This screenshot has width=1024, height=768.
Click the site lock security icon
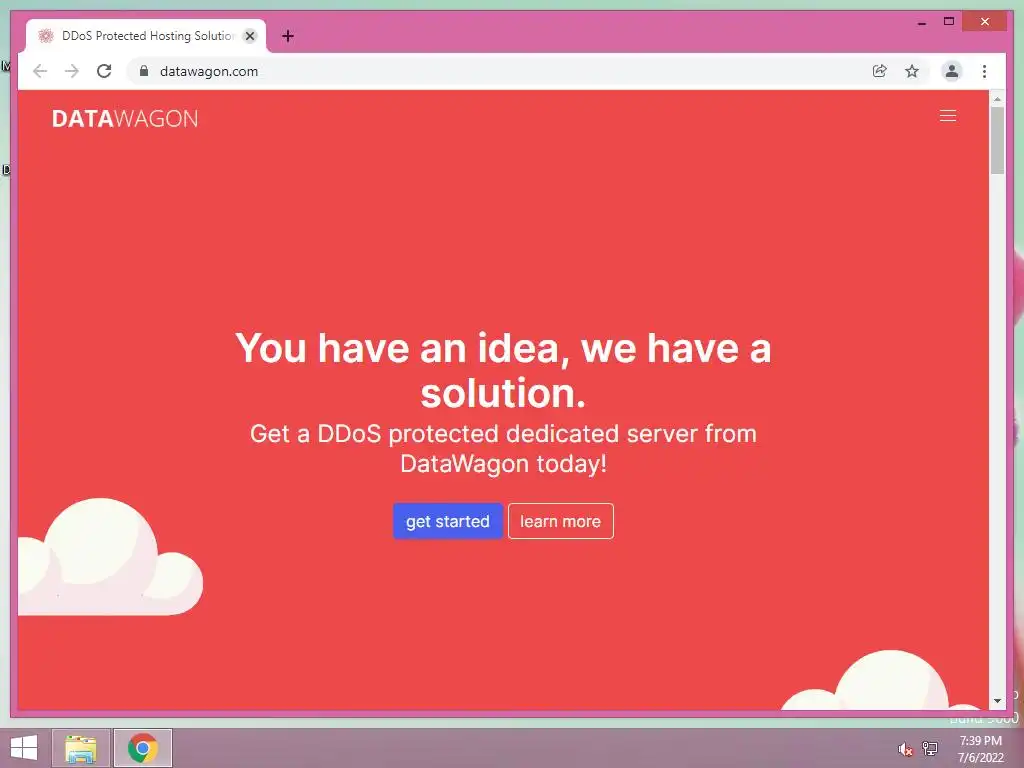coord(144,71)
